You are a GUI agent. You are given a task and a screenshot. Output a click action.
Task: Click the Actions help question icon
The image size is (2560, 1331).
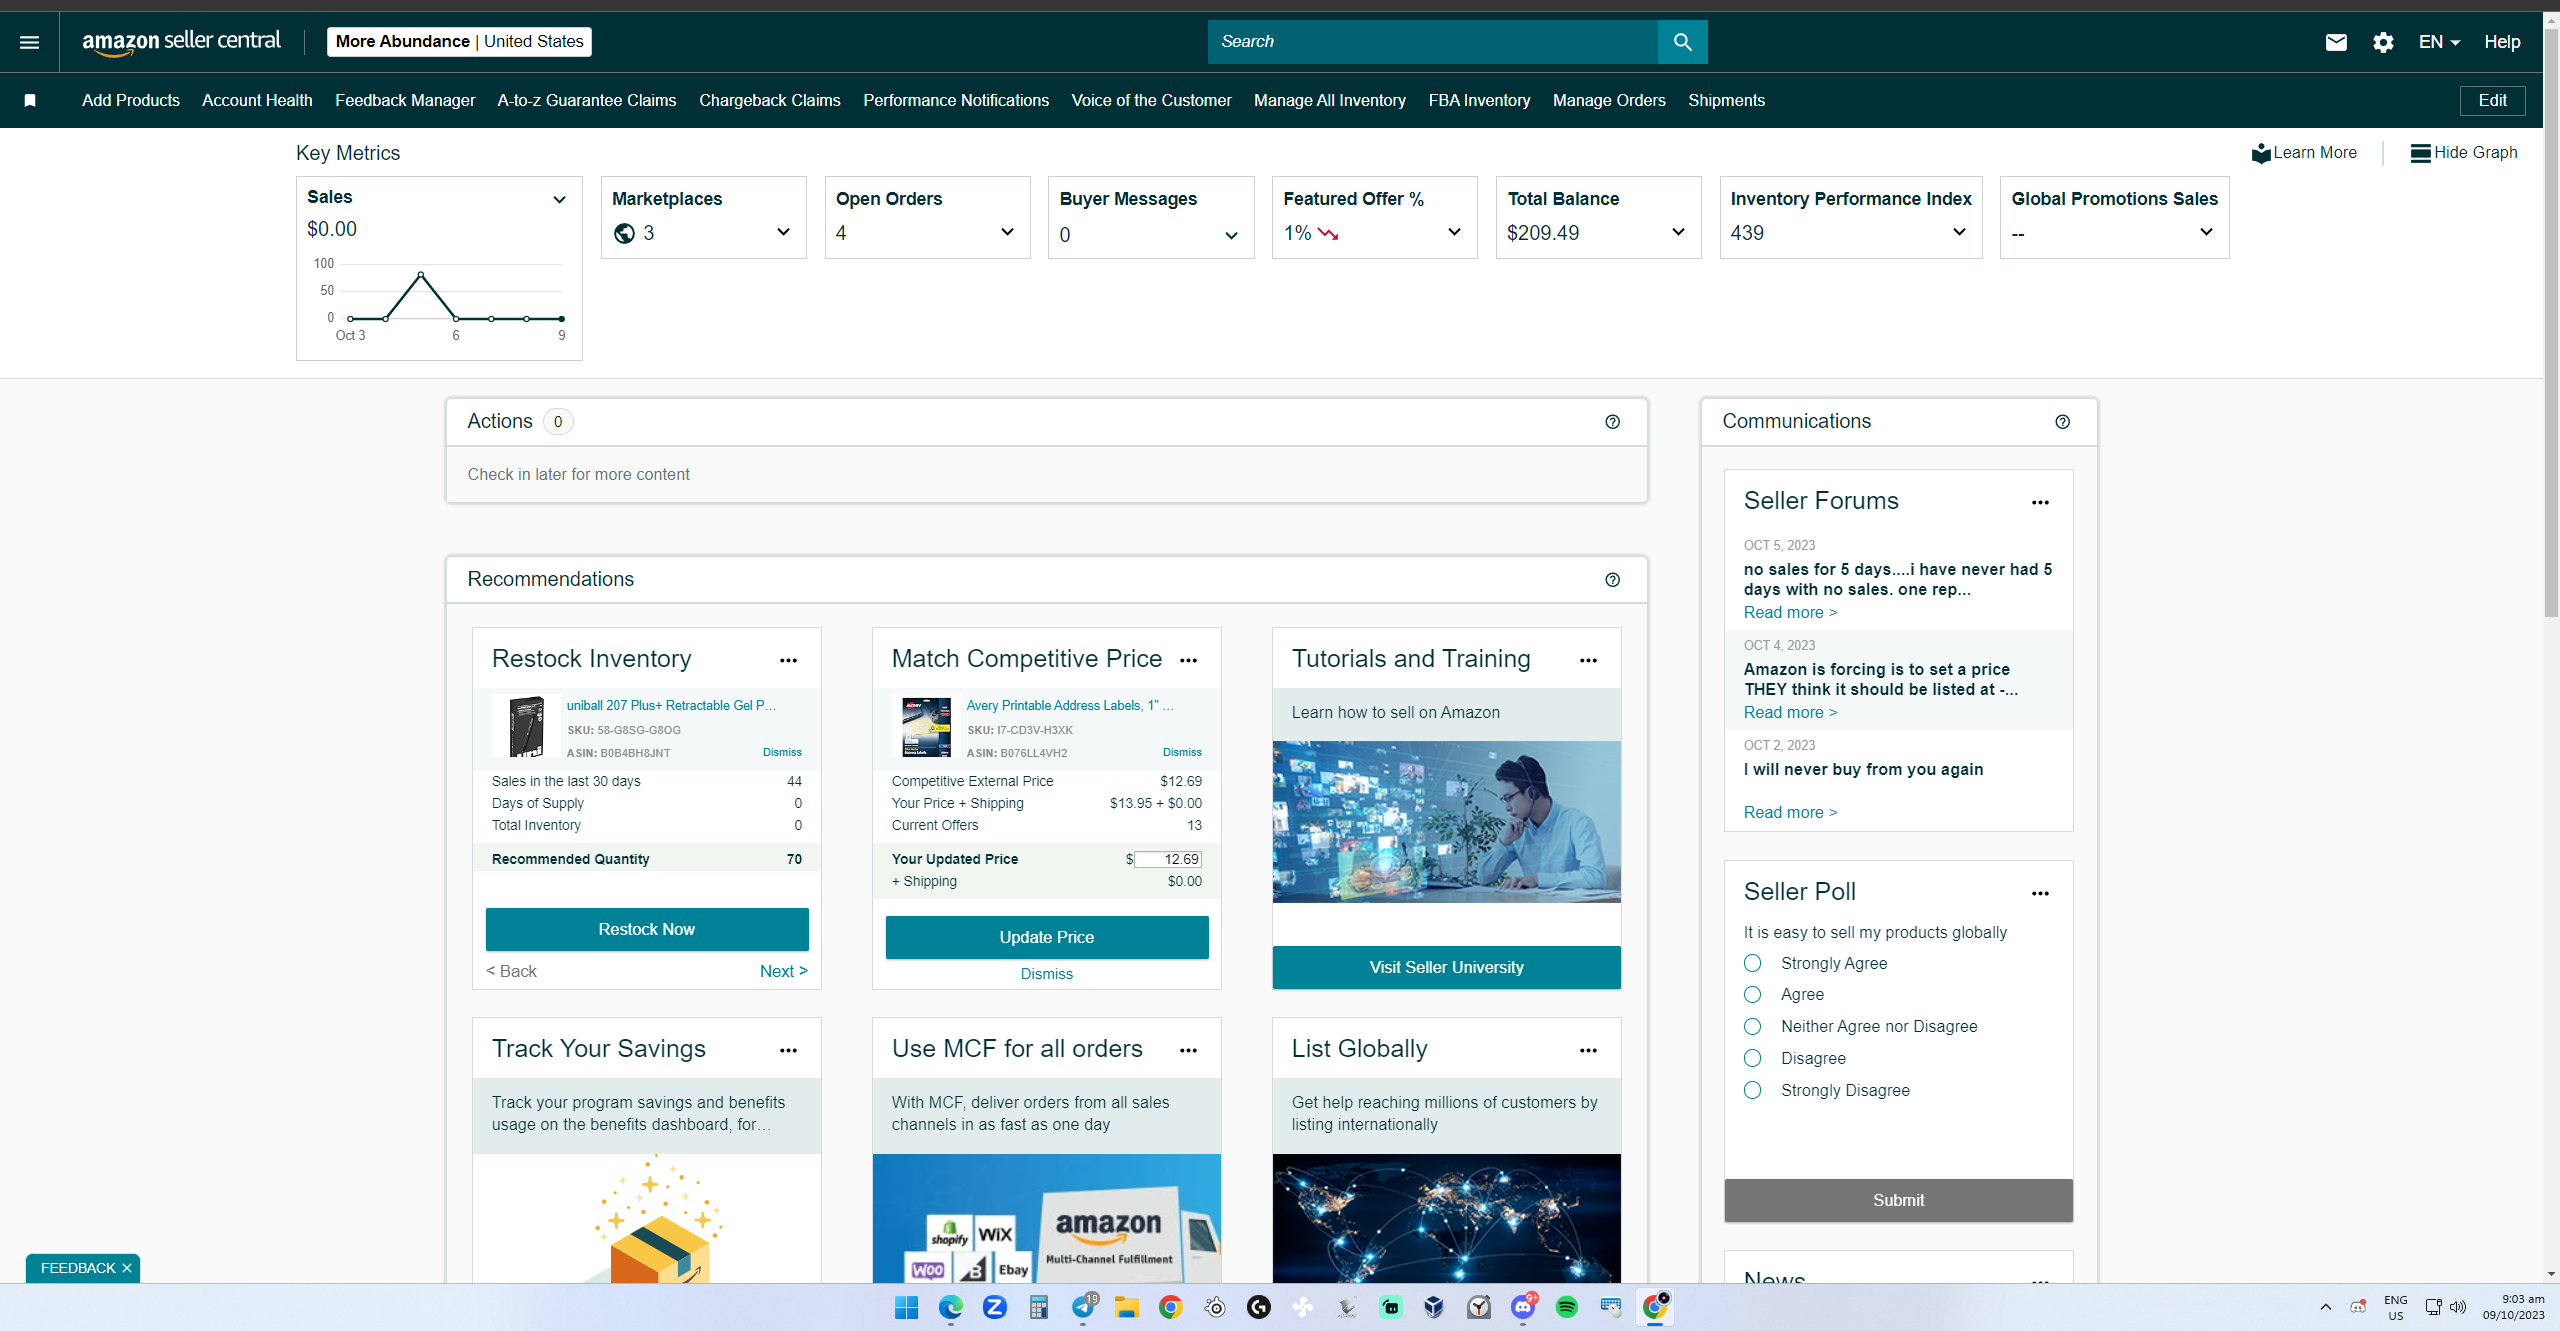tap(1612, 422)
